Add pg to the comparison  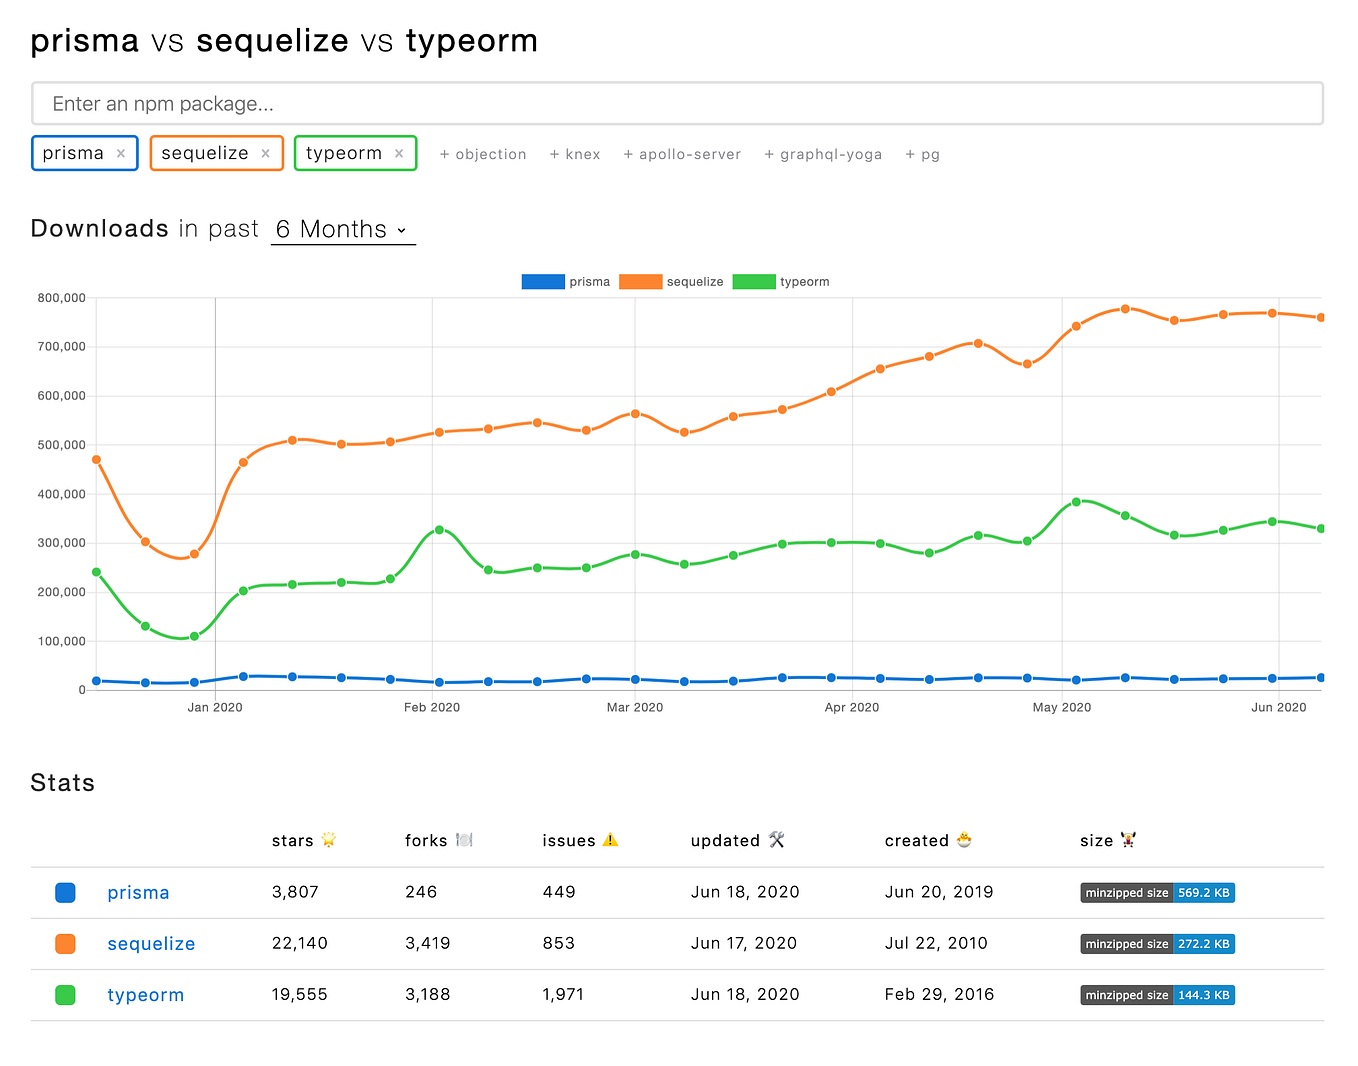tap(922, 154)
